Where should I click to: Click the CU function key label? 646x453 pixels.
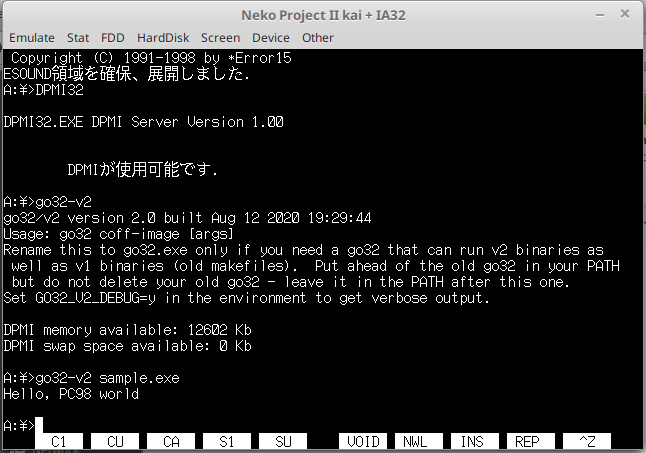click(115, 440)
